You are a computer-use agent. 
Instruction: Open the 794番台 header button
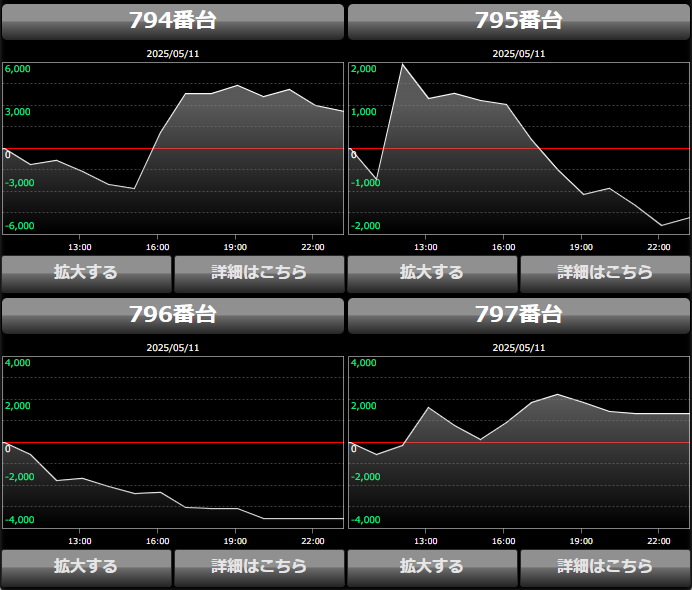173,21
